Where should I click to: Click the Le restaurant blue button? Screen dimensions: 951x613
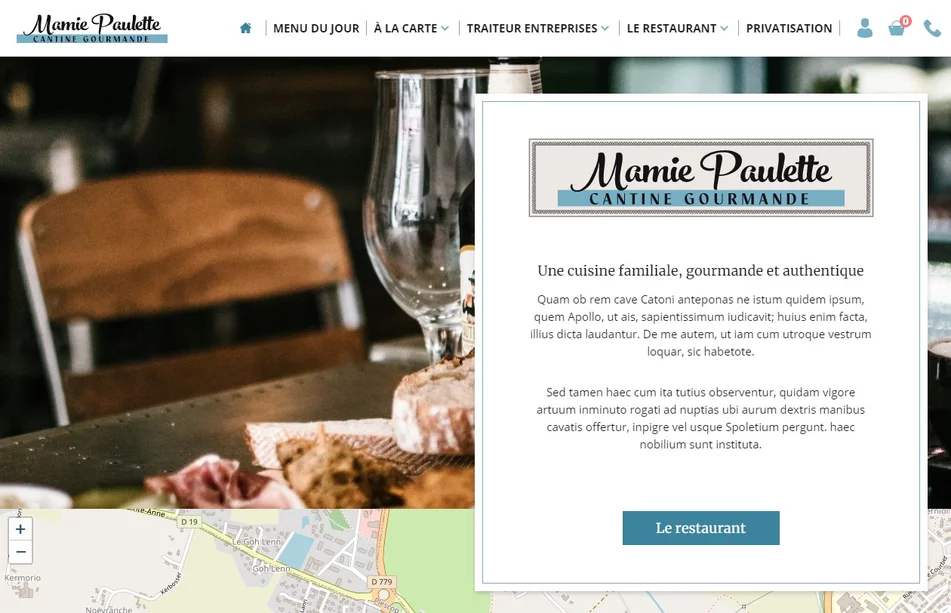[x=701, y=528]
